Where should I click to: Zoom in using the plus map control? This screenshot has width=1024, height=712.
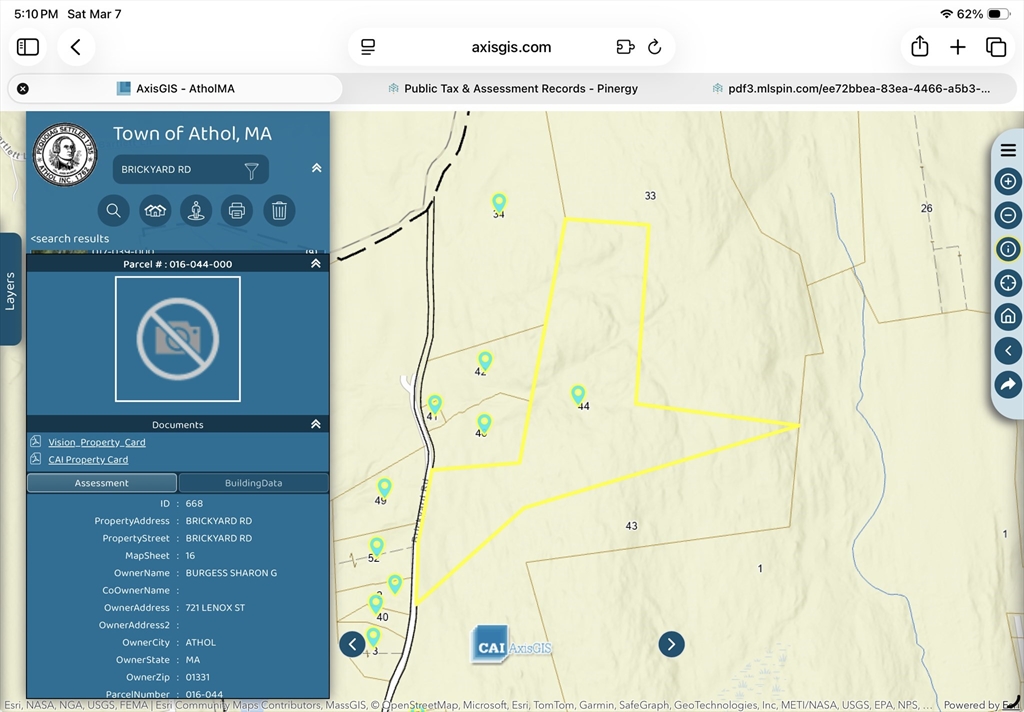[x=1007, y=181]
